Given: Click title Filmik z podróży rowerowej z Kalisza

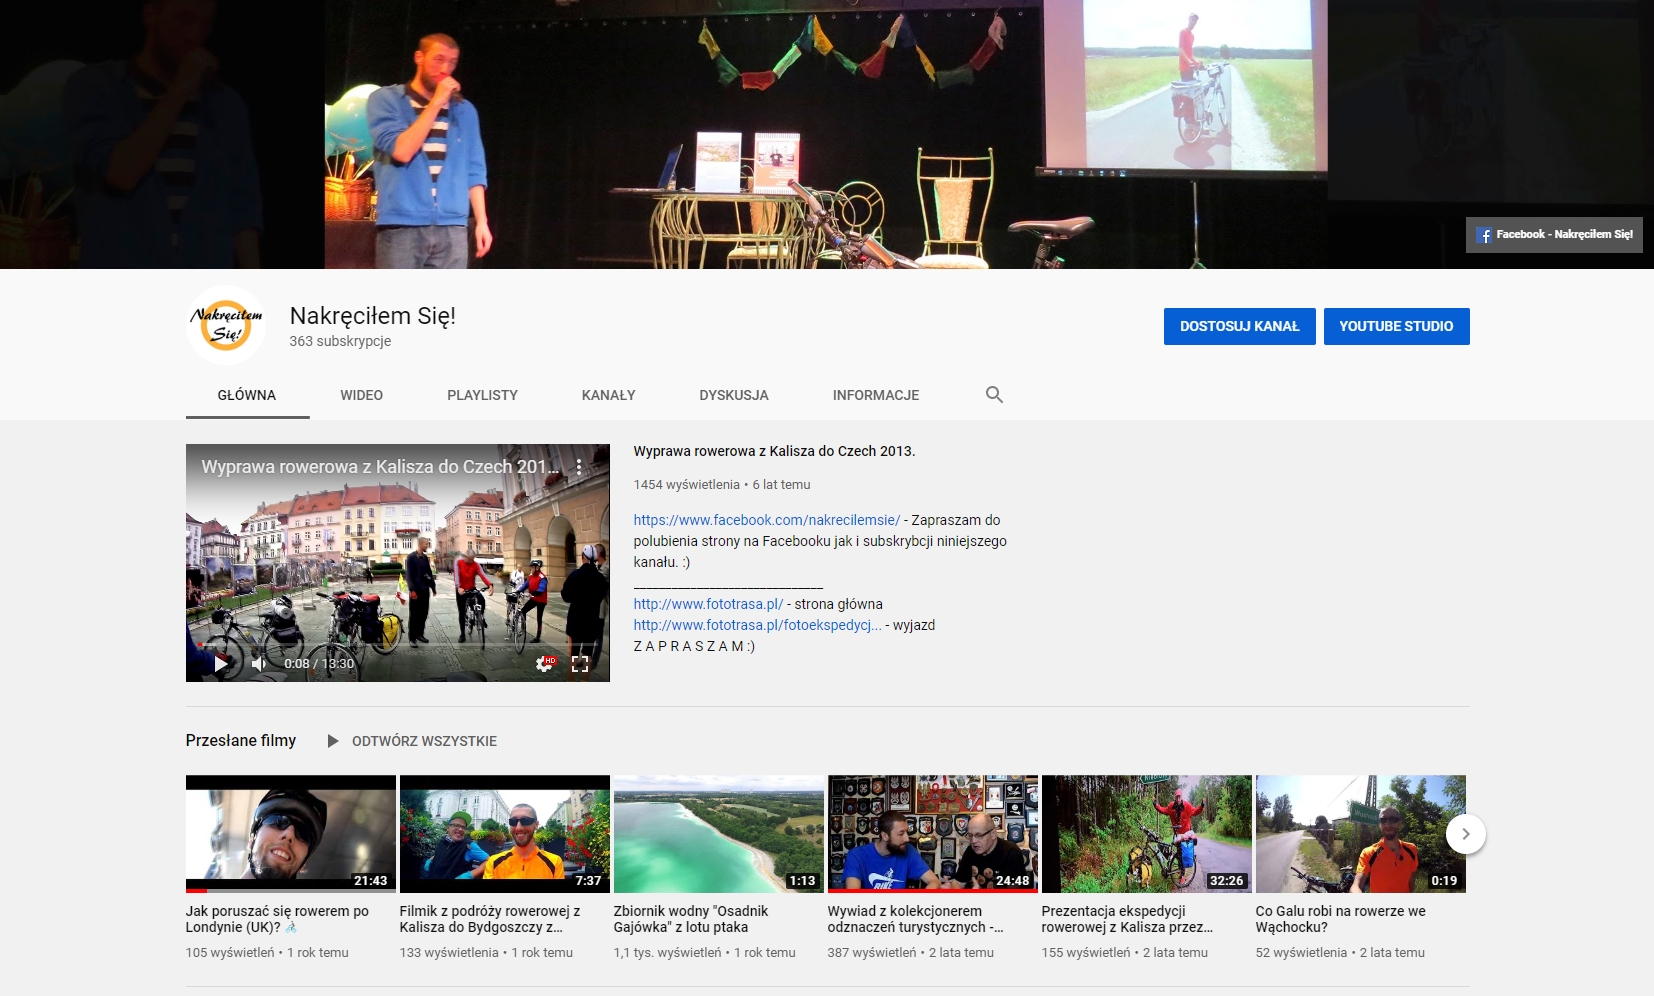Looking at the screenshot, I should [490, 919].
